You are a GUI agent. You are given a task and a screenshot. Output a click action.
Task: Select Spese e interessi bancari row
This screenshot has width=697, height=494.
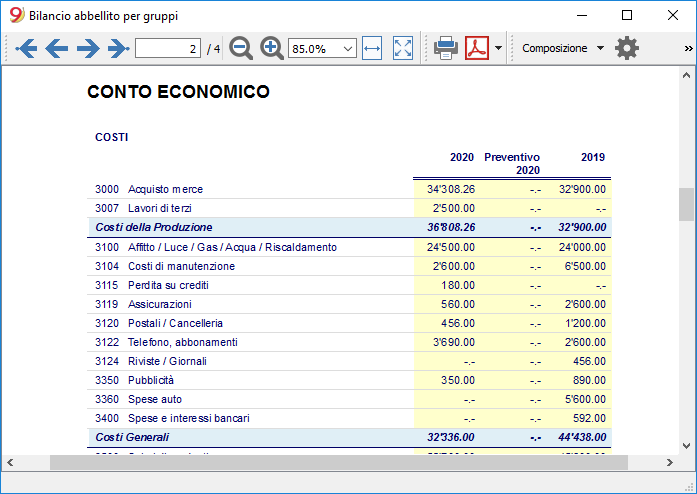[349, 418]
